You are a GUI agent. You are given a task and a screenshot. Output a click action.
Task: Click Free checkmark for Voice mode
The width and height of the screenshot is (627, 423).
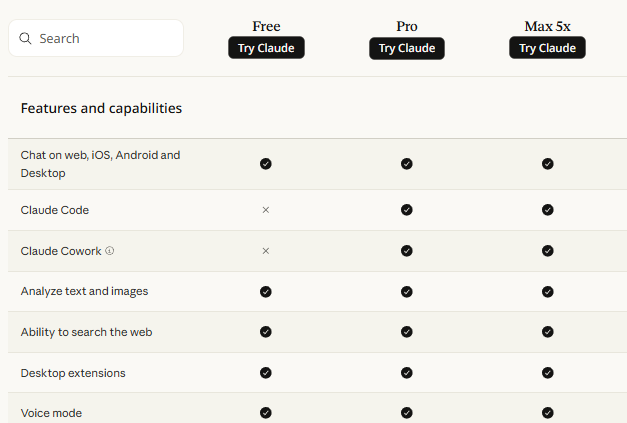tap(266, 413)
